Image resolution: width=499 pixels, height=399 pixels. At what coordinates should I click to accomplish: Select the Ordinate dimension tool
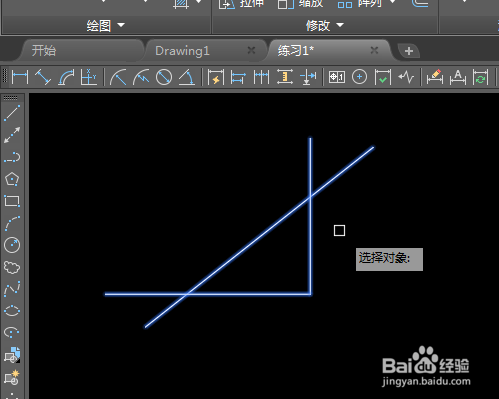(89, 77)
